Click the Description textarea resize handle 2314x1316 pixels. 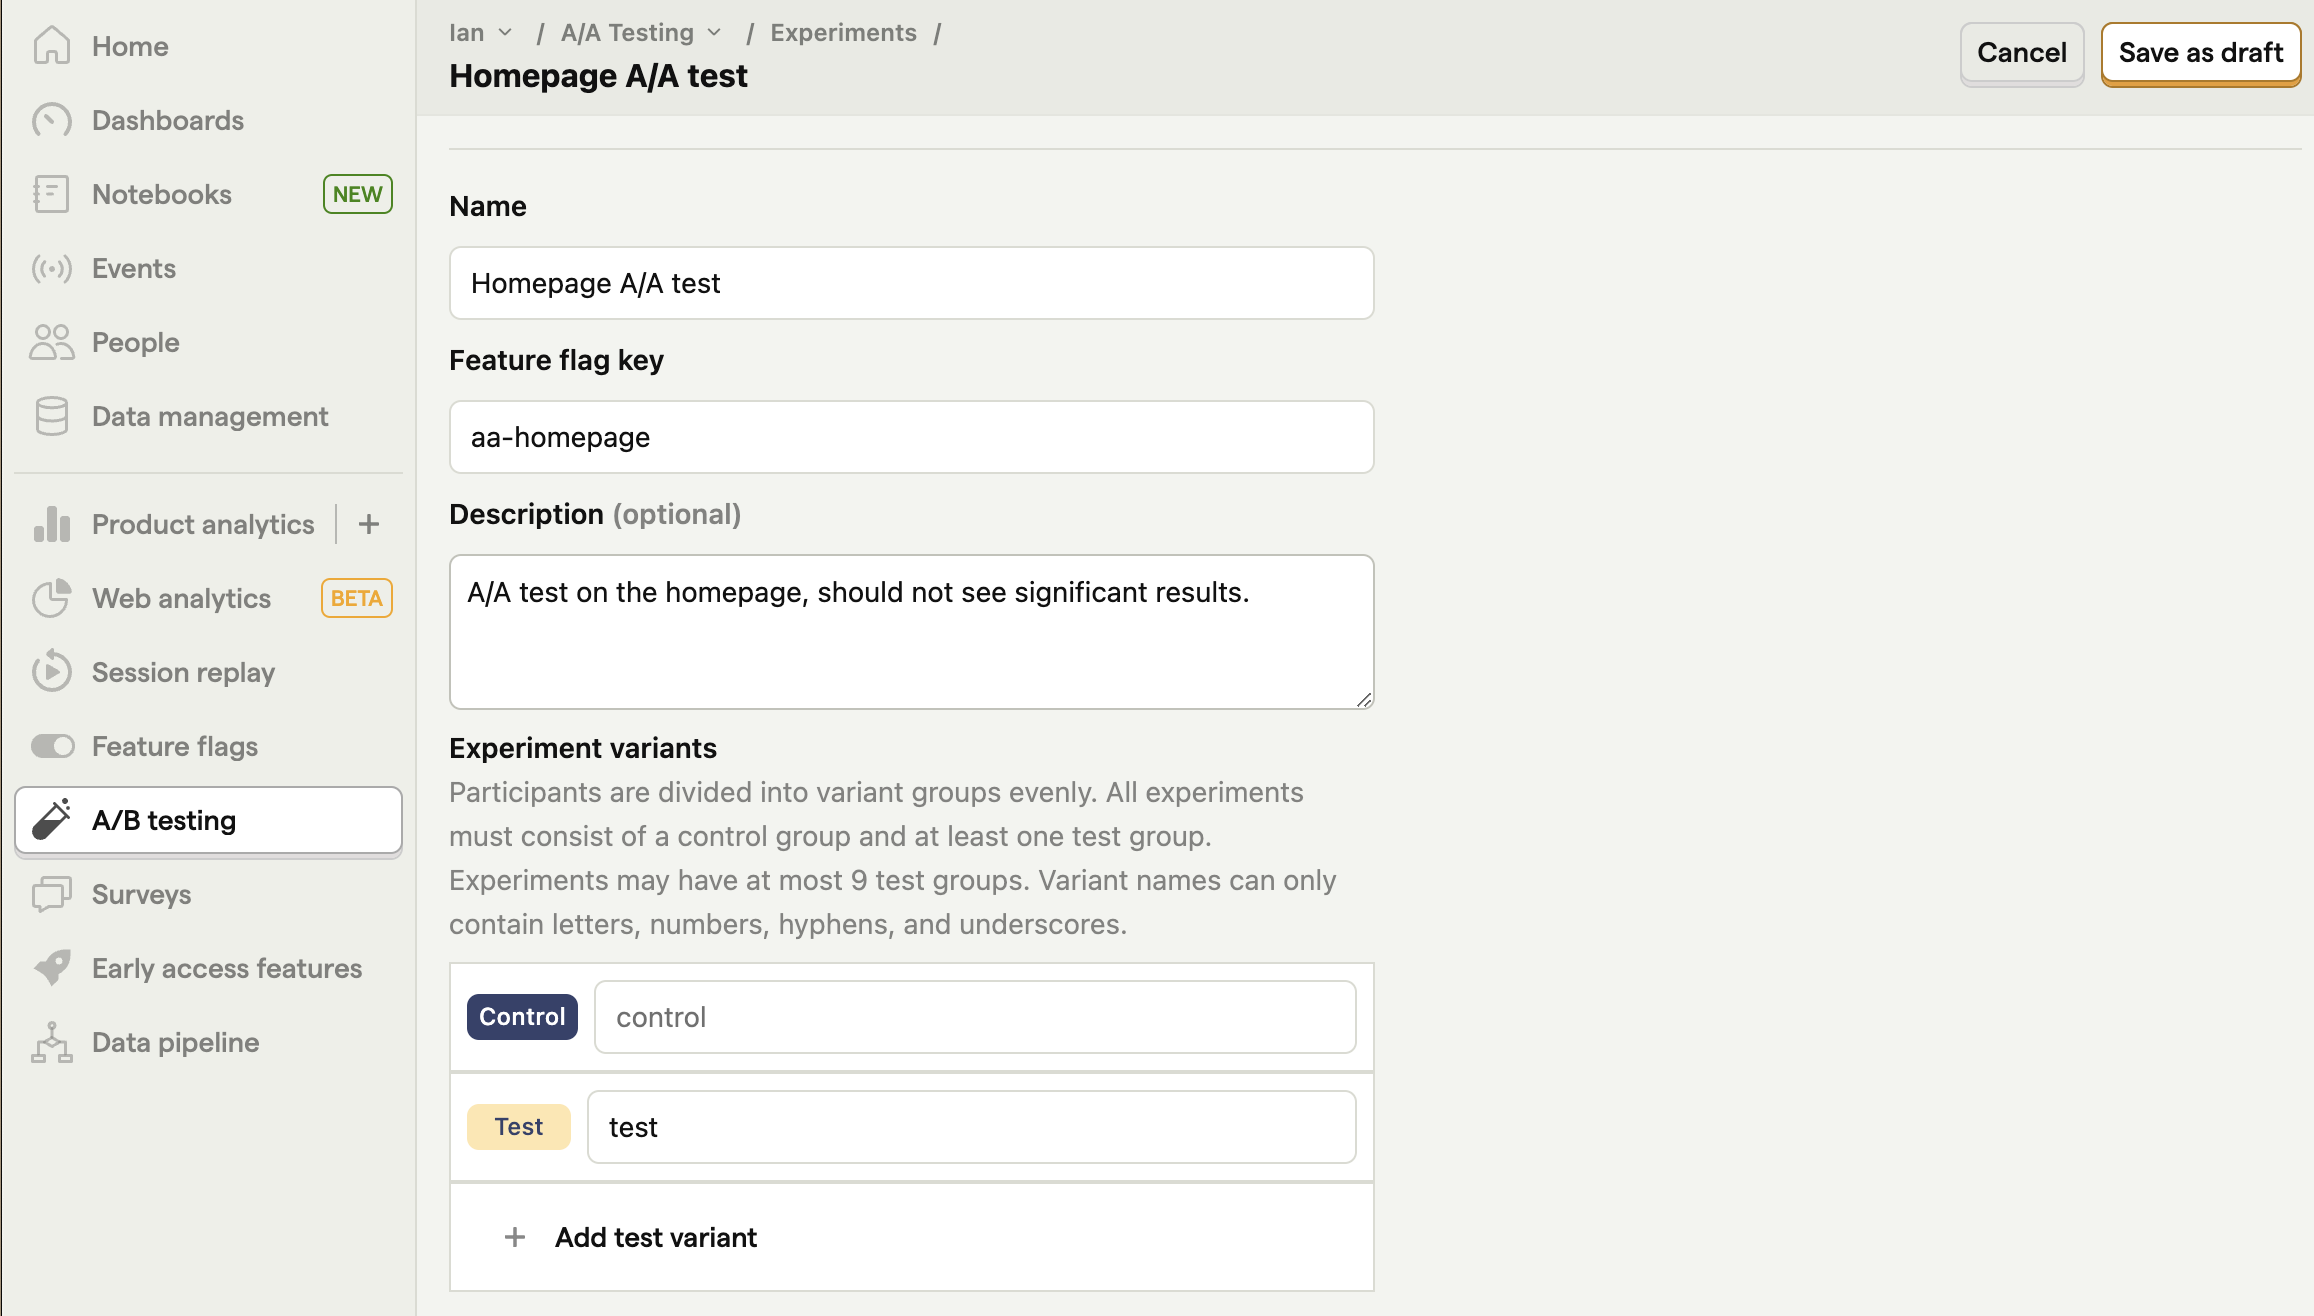[x=1364, y=700]
